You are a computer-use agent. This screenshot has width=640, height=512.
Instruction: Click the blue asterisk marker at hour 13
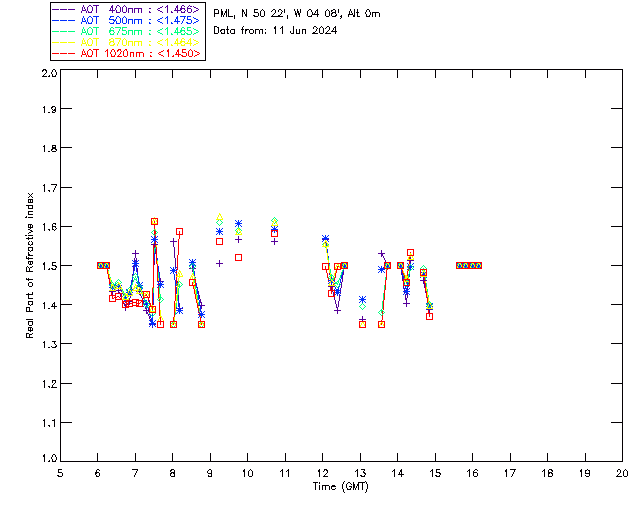click(362, 300)
